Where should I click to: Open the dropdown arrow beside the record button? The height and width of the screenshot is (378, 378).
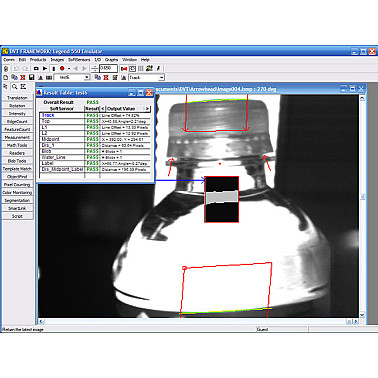[69, 69]
